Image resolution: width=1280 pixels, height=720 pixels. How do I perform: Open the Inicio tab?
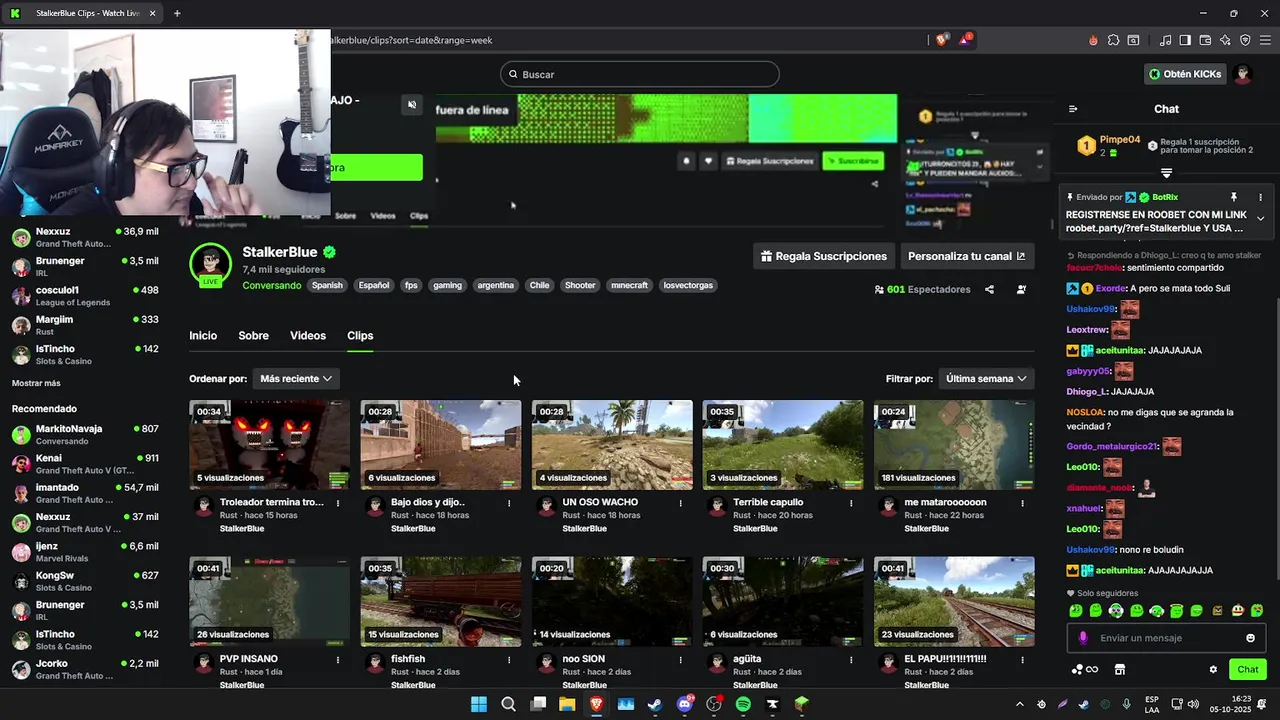coord(203,336)
